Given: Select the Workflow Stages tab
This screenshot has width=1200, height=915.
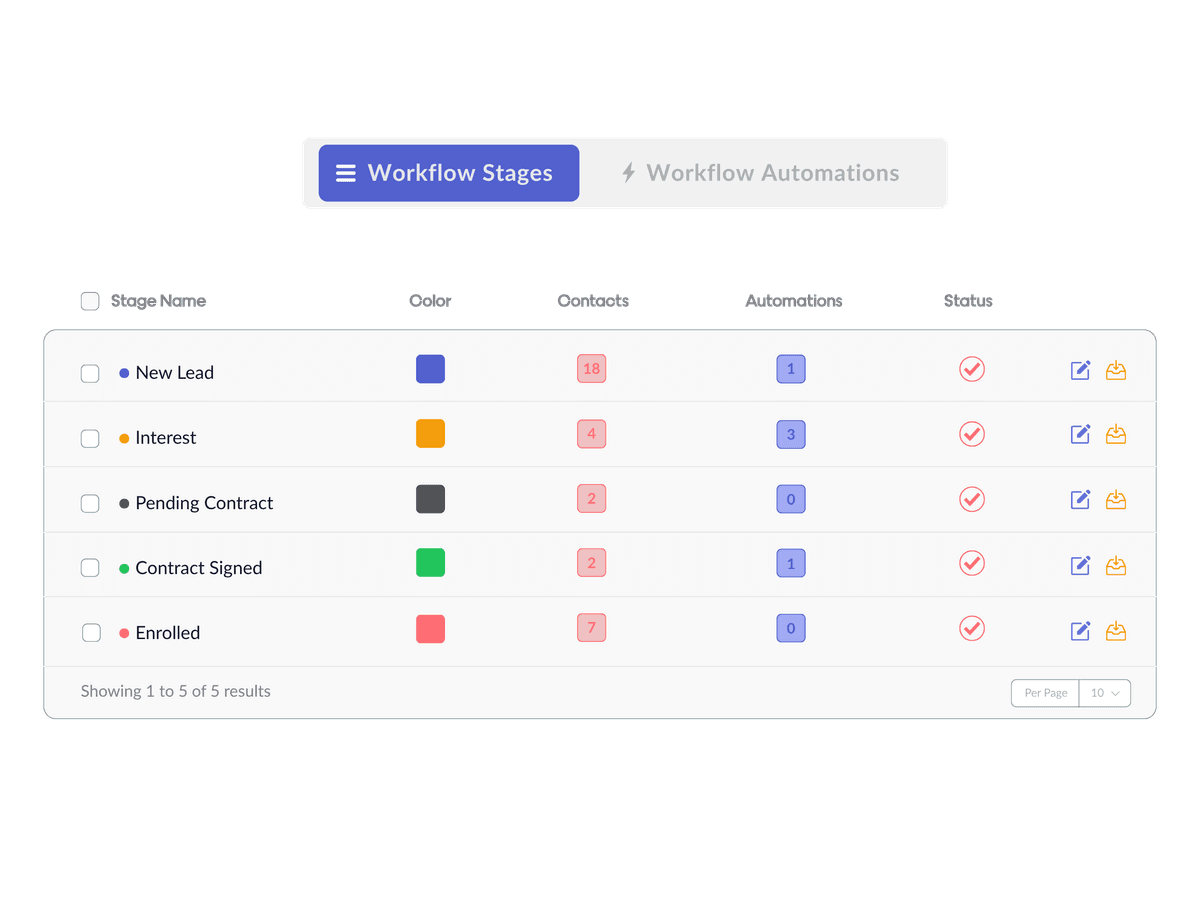Looking at the screenshot, I should tap(448, 173).
